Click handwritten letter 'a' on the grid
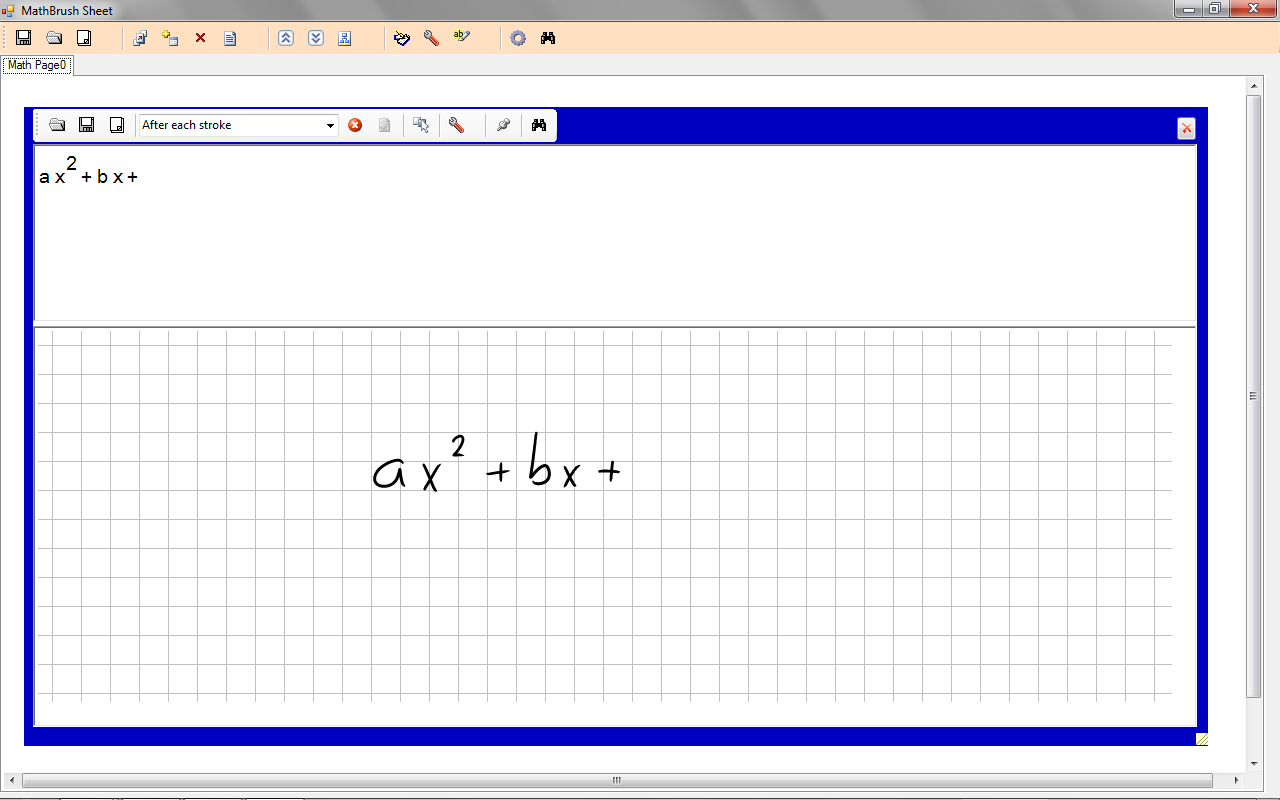Screen dimensions: 1280x800 pos(389,472)
